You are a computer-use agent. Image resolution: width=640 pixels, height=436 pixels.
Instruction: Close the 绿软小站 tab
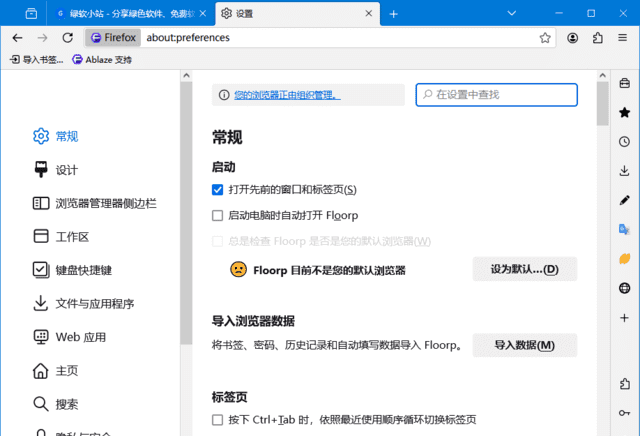pos(203,13)
